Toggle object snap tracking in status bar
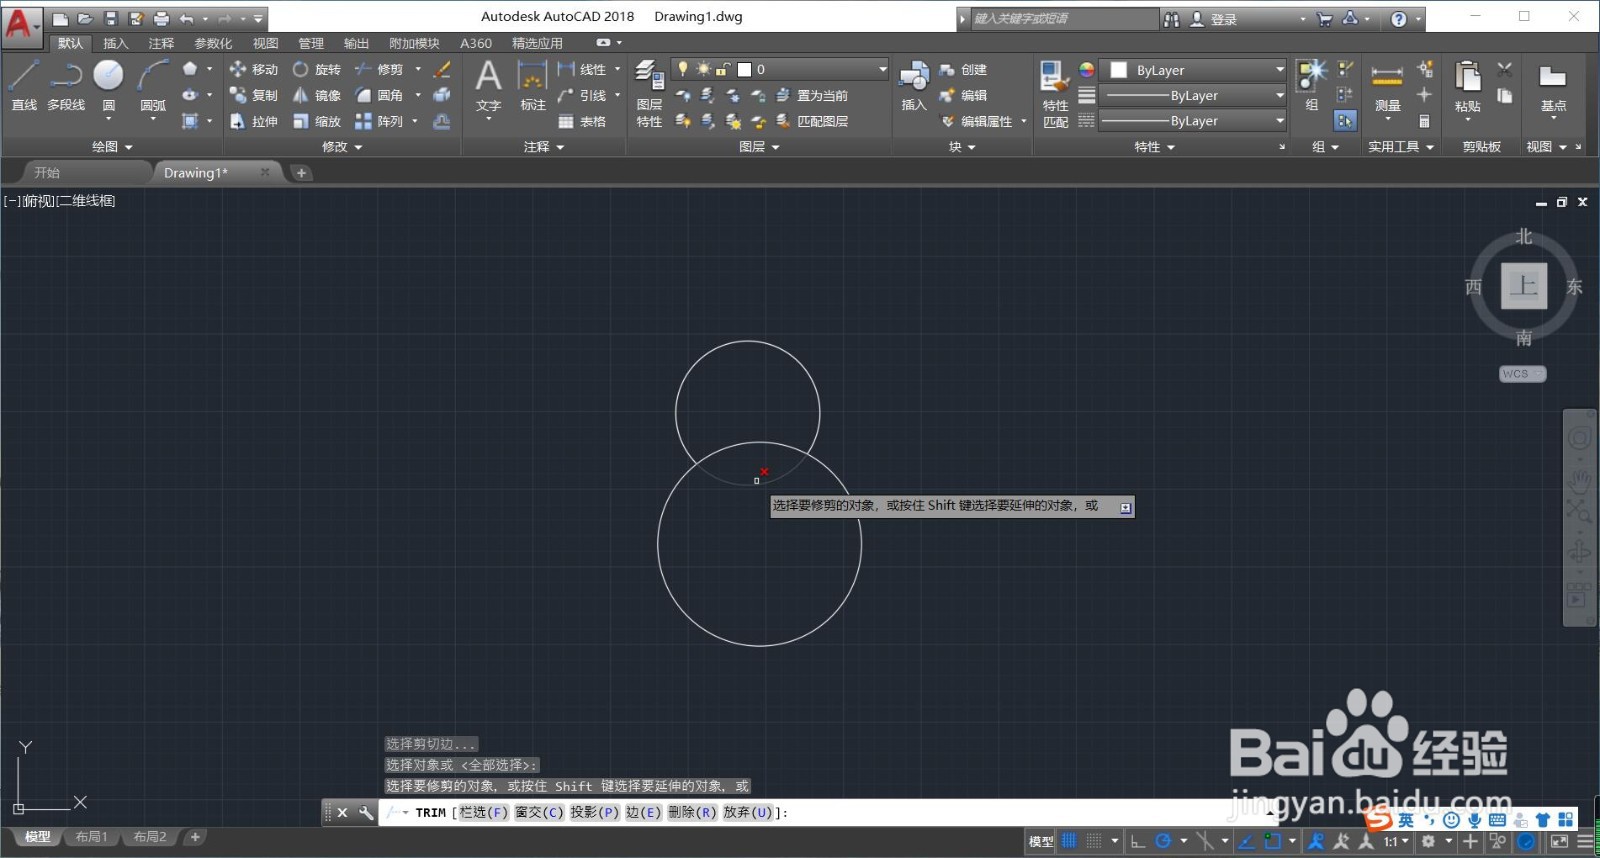 1247,841
